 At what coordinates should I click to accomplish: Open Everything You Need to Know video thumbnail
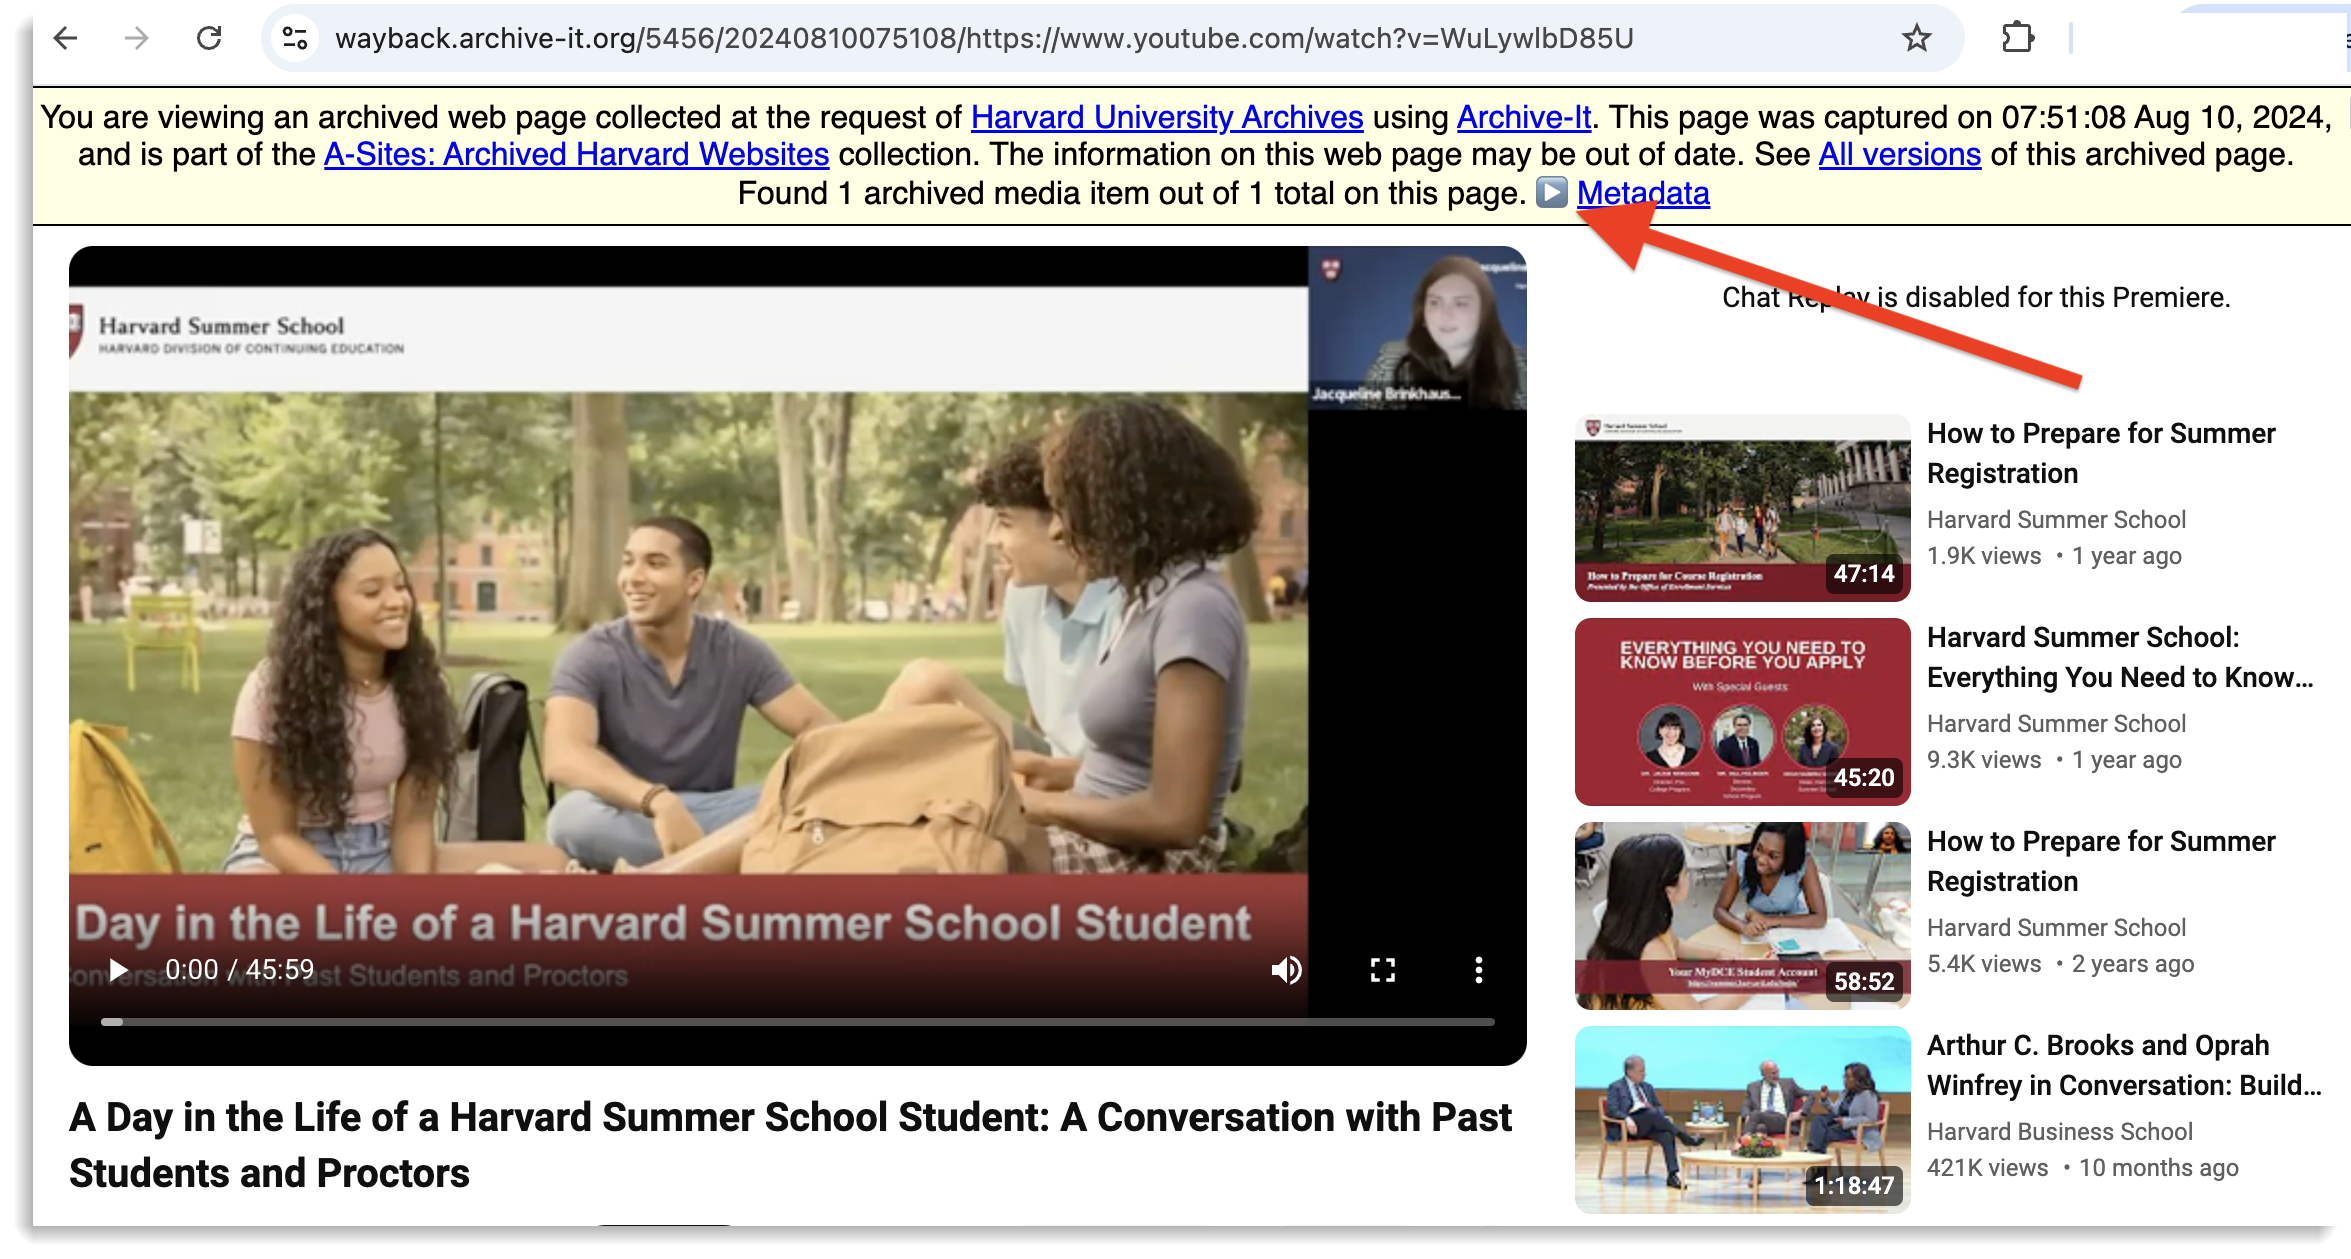[1741, 711]
